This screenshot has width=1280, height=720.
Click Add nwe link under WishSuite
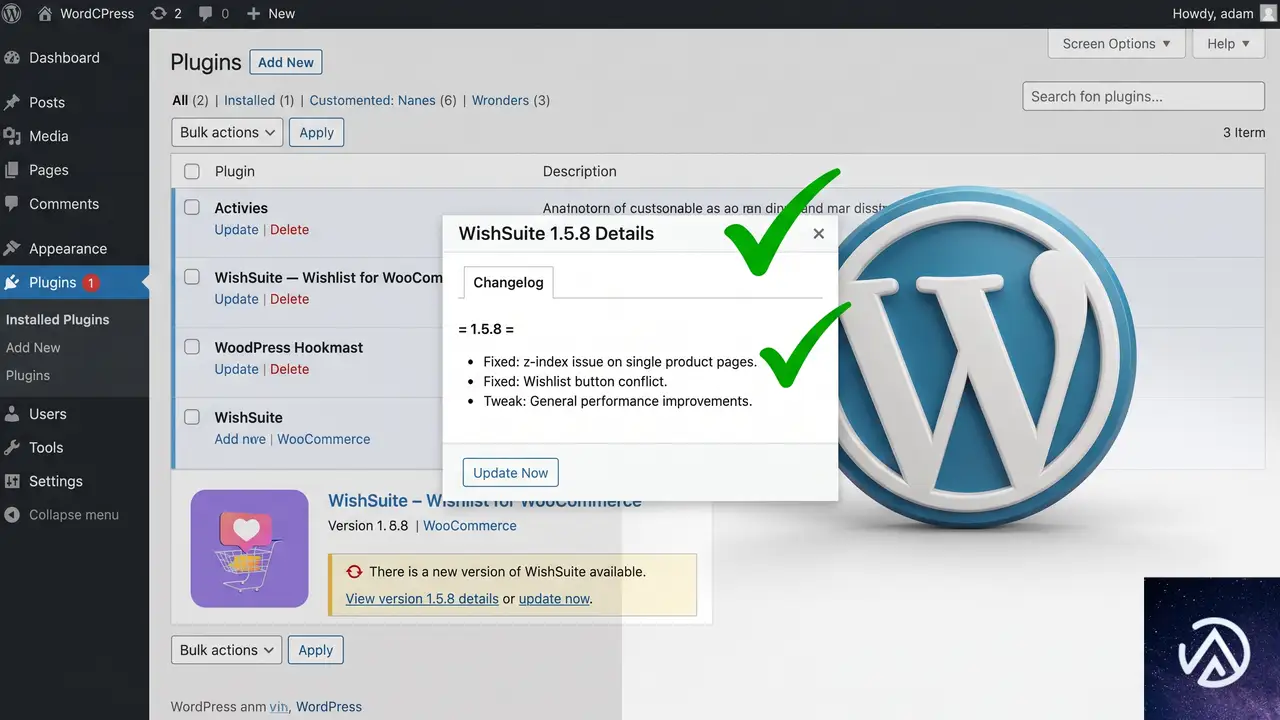point(240,439)
